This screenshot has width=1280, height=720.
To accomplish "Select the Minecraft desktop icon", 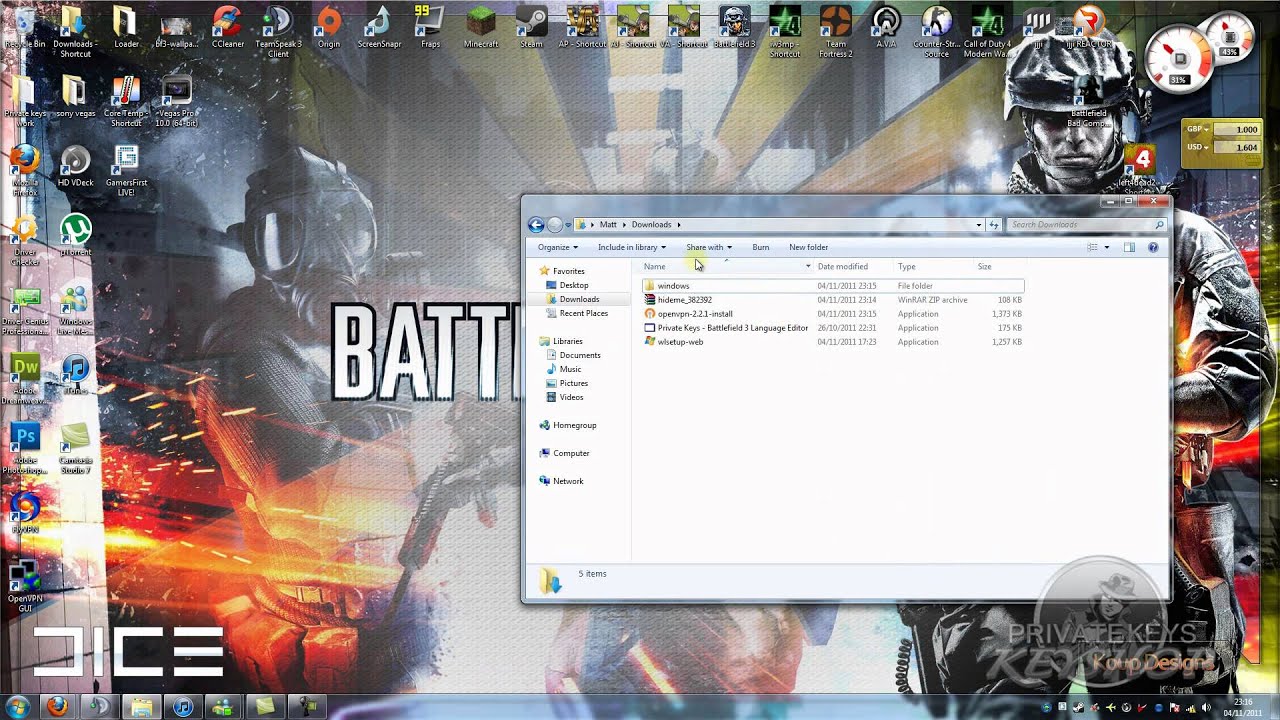I will coord(481,27).
